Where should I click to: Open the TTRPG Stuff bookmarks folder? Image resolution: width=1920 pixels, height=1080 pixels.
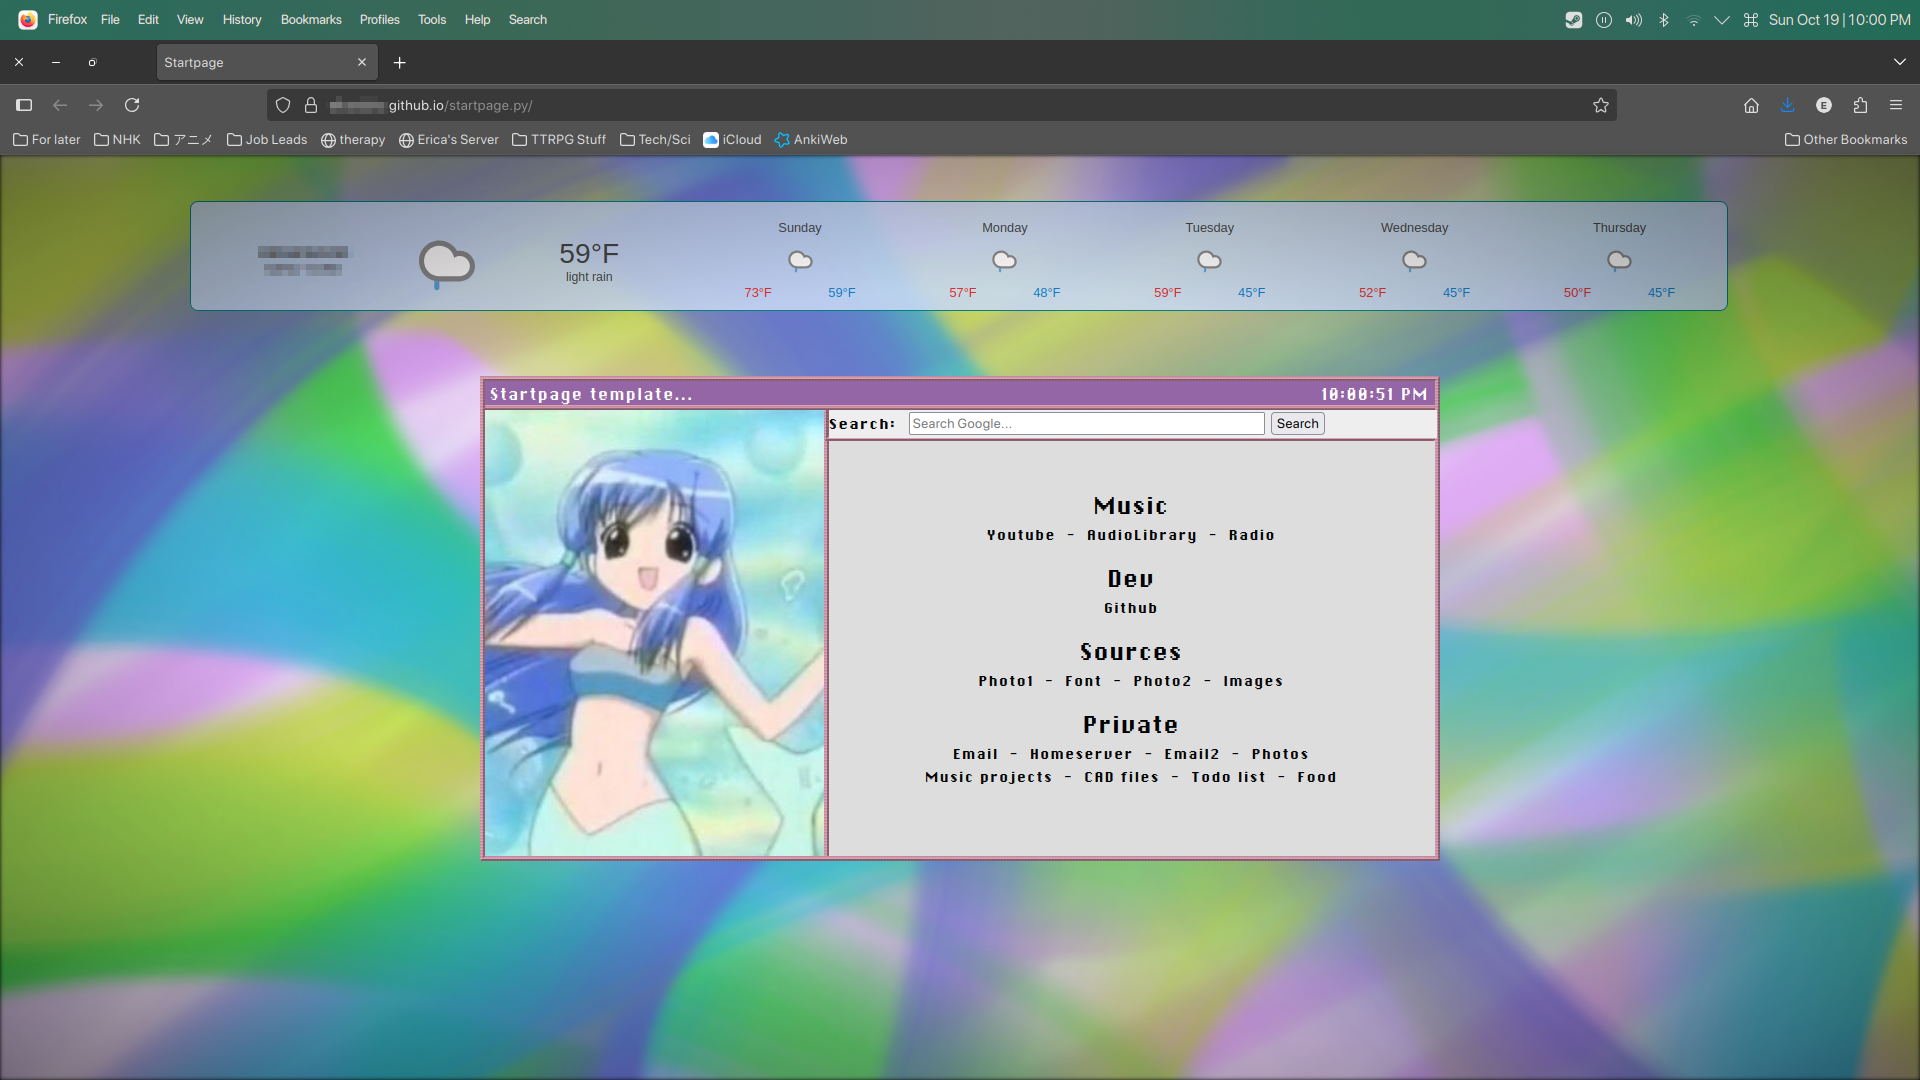pyautogui.click(x=559, y=140)
